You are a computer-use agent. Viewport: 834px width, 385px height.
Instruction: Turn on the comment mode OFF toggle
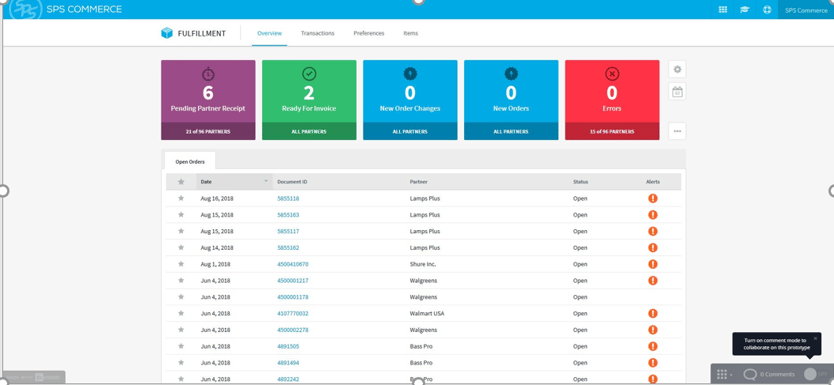(x=816, y=374)
